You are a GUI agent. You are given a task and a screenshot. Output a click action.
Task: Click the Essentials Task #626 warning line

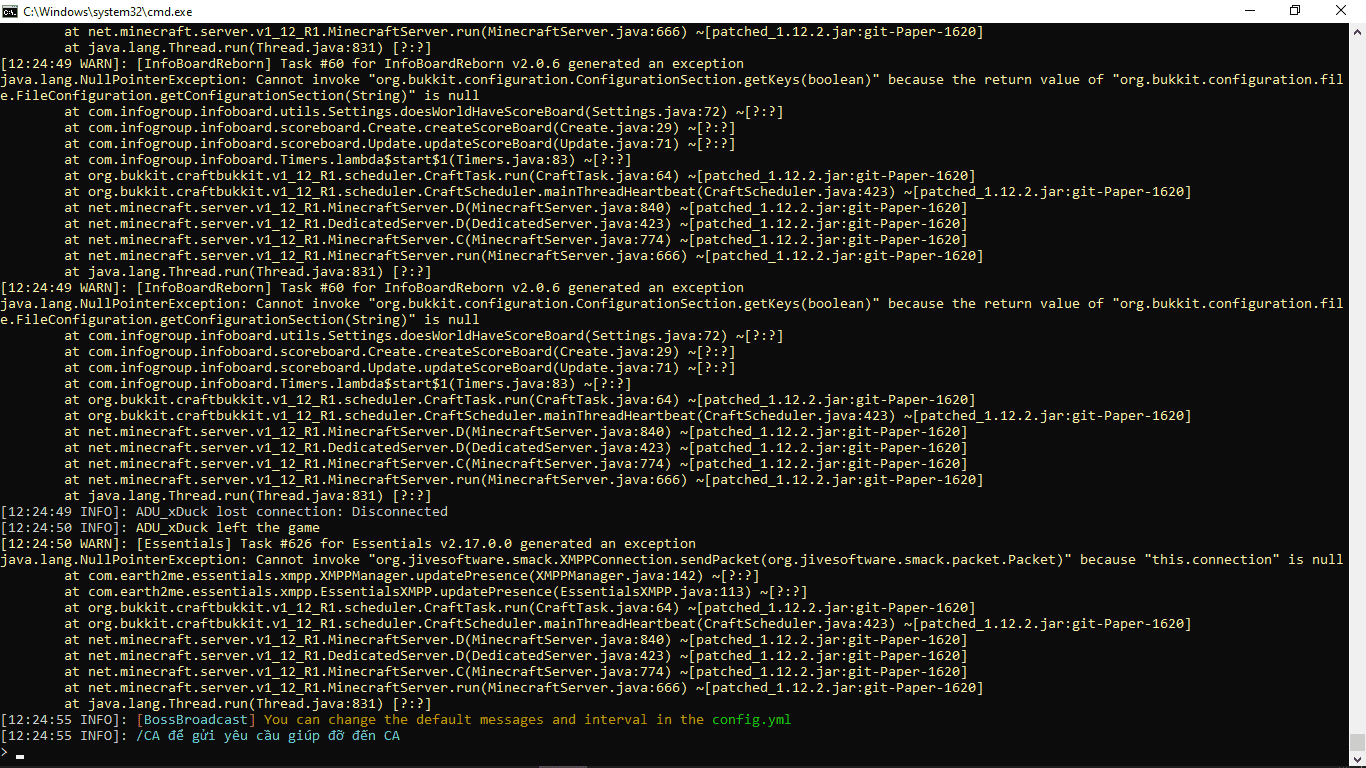tap(348, 544)
